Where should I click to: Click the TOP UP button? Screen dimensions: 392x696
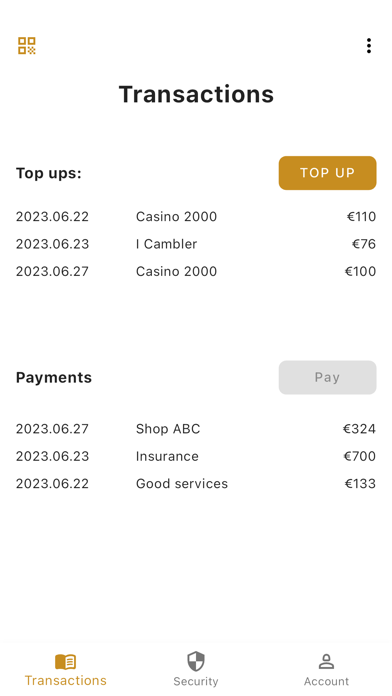coord(328,173)
